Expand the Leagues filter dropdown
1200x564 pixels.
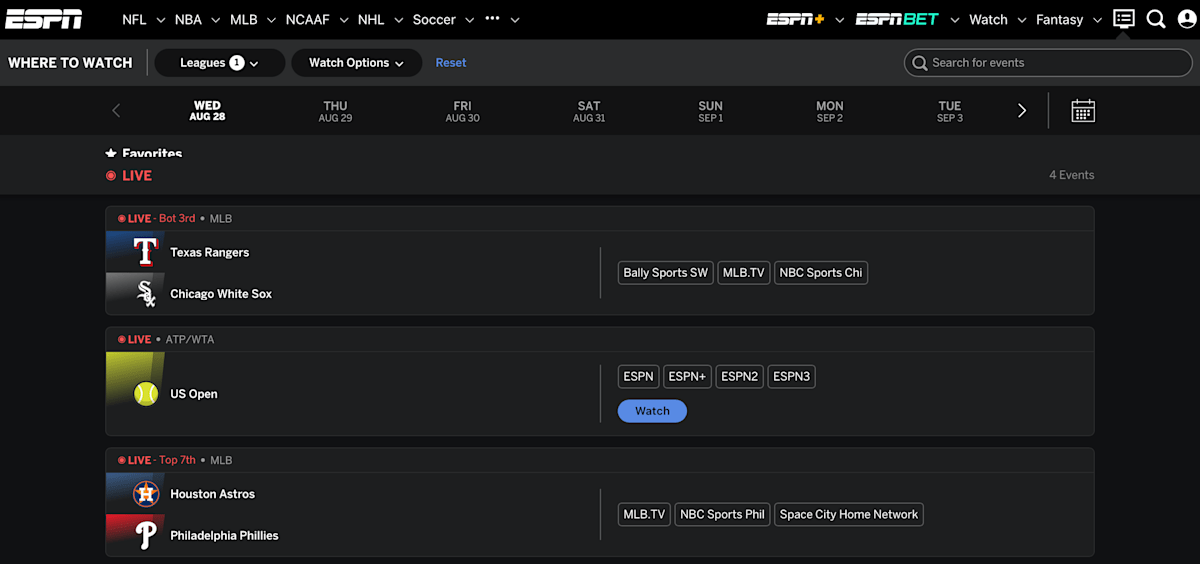tap(219, 63)
